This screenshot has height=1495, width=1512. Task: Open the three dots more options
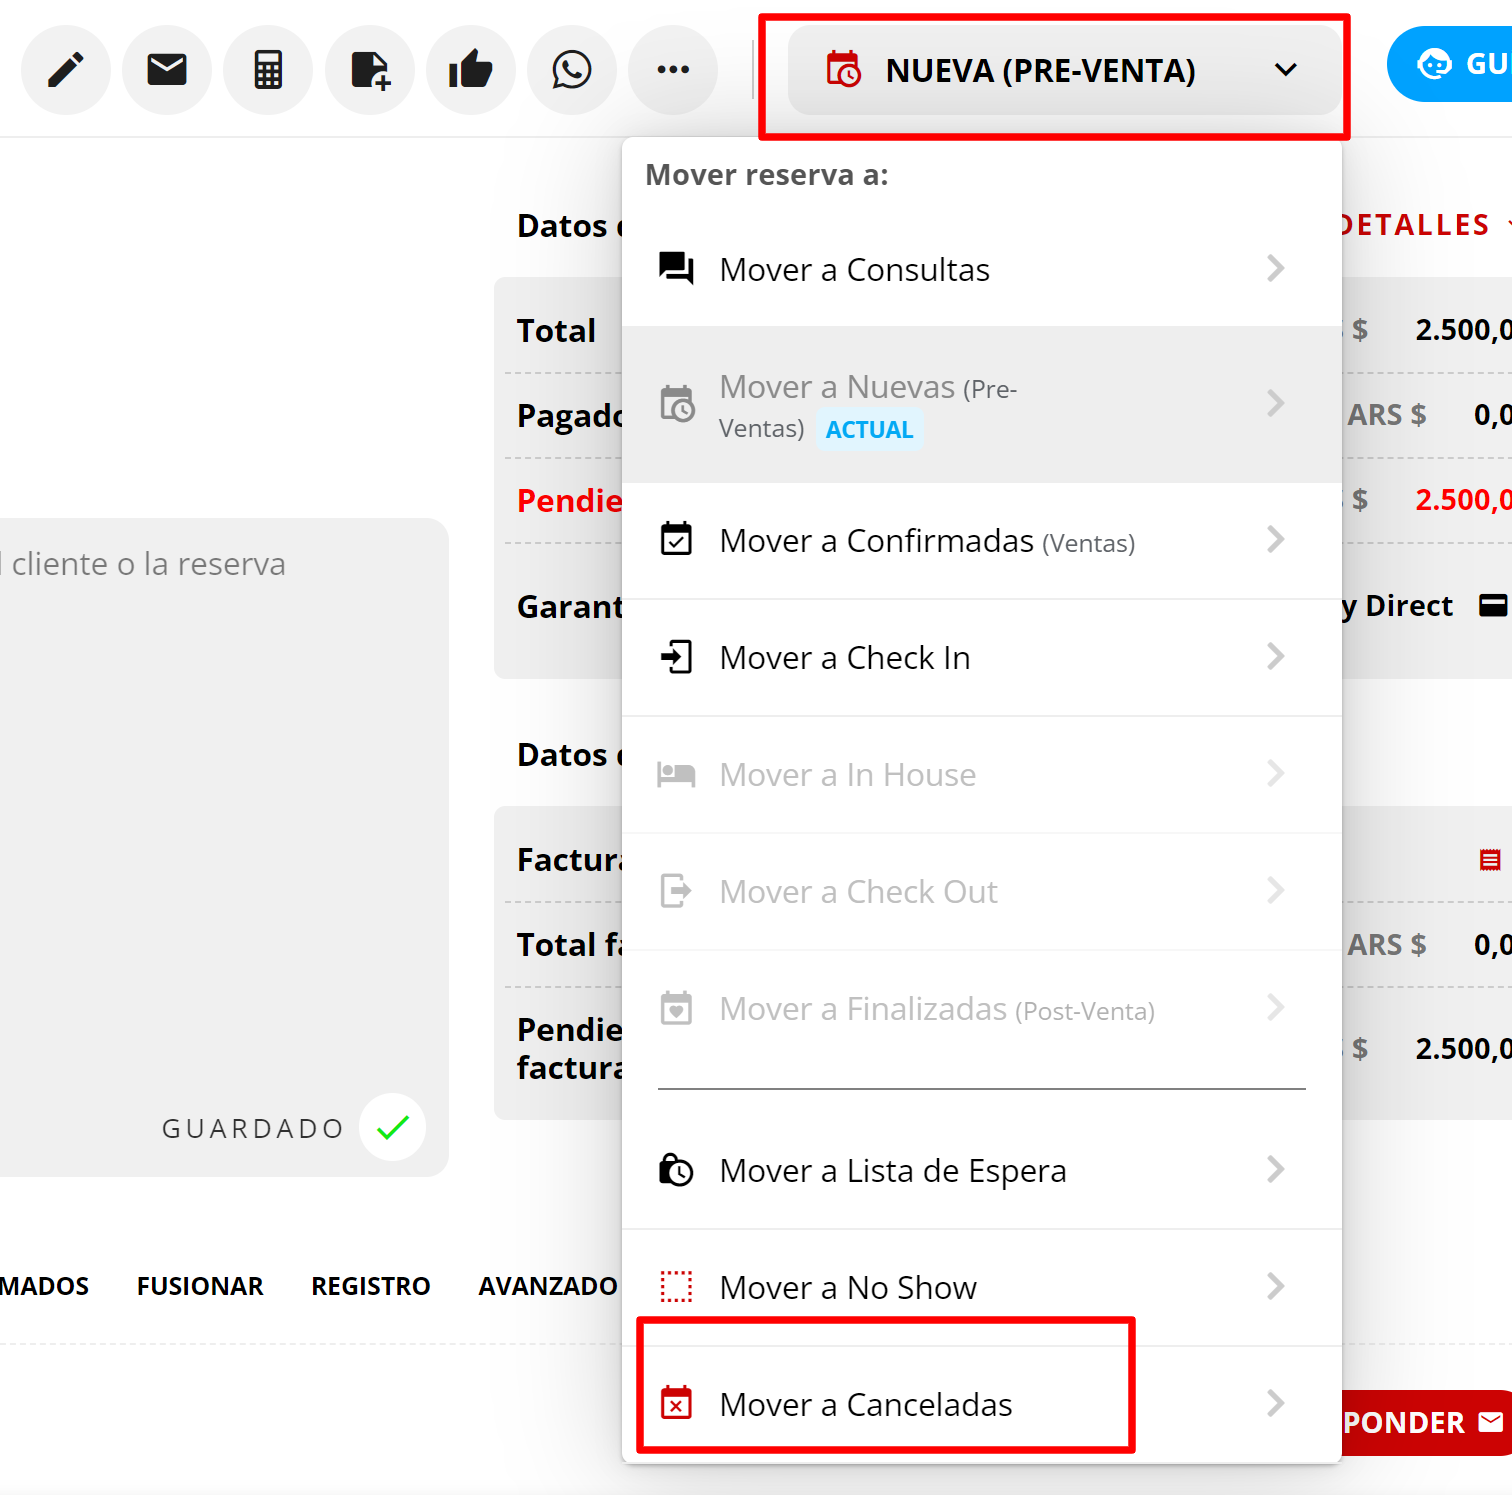point(673,70)
